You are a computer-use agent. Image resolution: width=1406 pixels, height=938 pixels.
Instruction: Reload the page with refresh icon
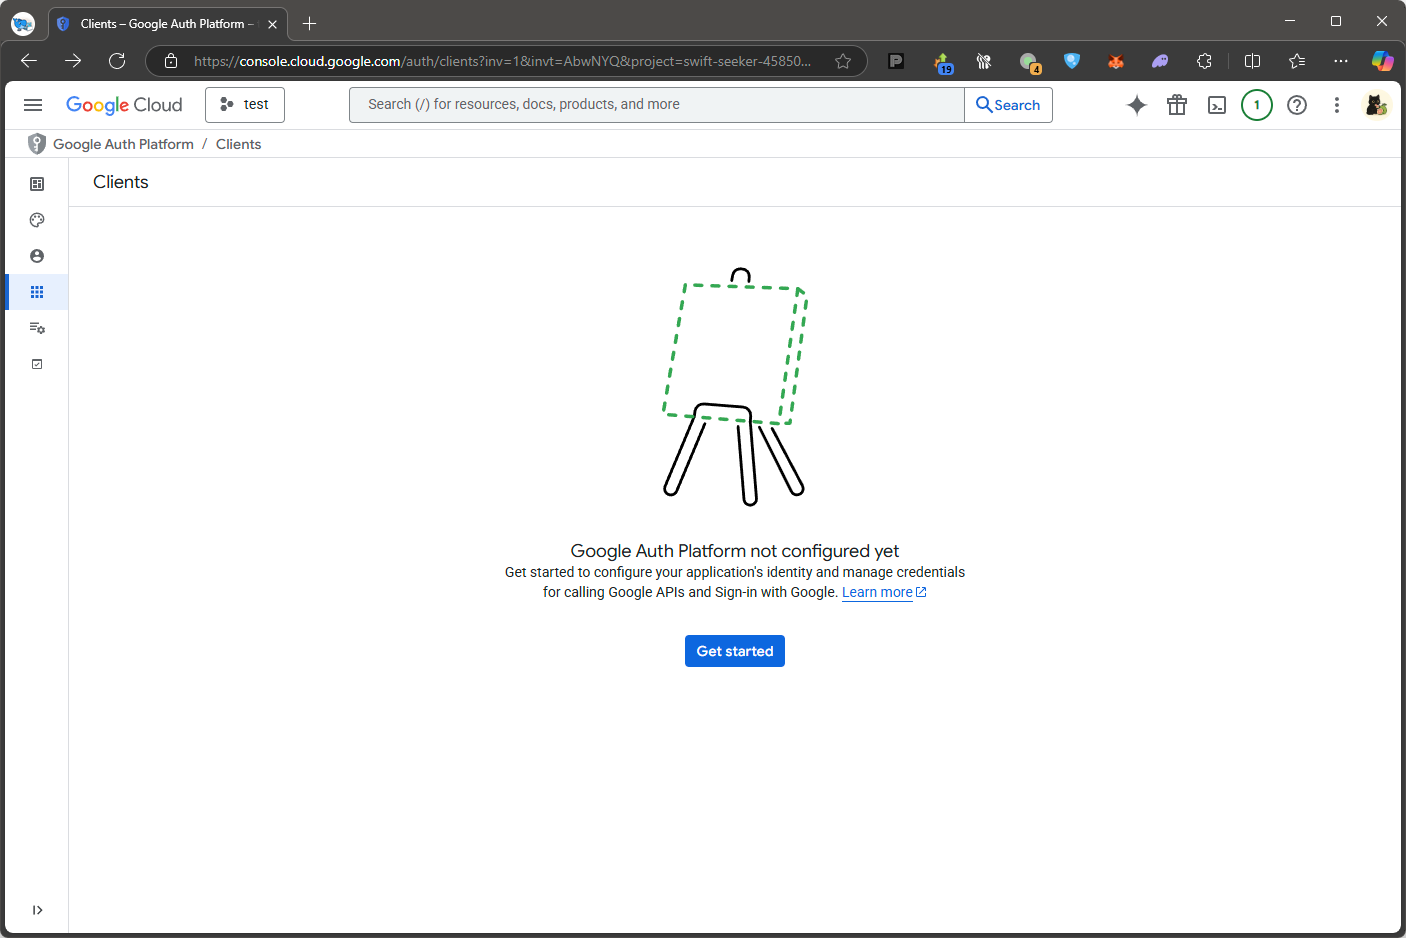(117, 61)
